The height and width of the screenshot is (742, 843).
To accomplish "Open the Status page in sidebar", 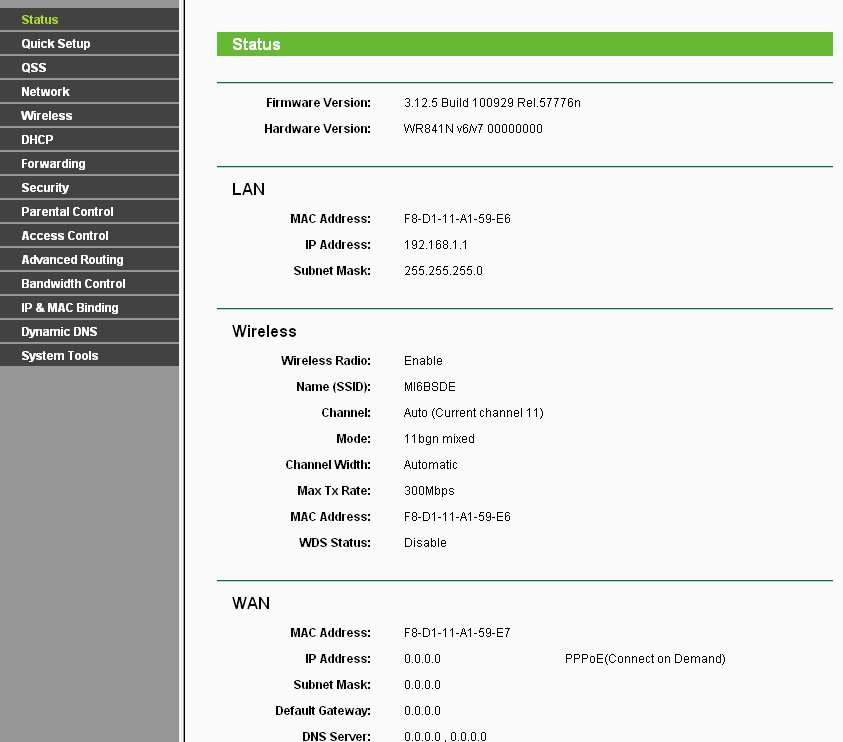I will [40, 19].
